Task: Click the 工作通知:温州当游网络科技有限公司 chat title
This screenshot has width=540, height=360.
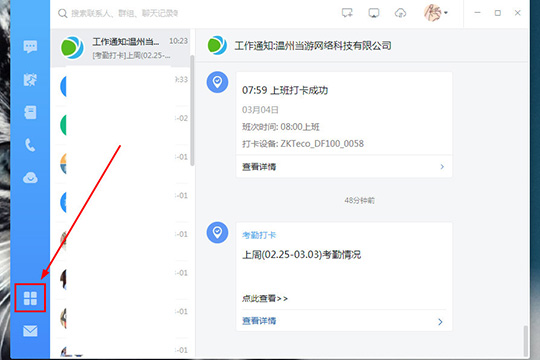Action: (313, 45)
